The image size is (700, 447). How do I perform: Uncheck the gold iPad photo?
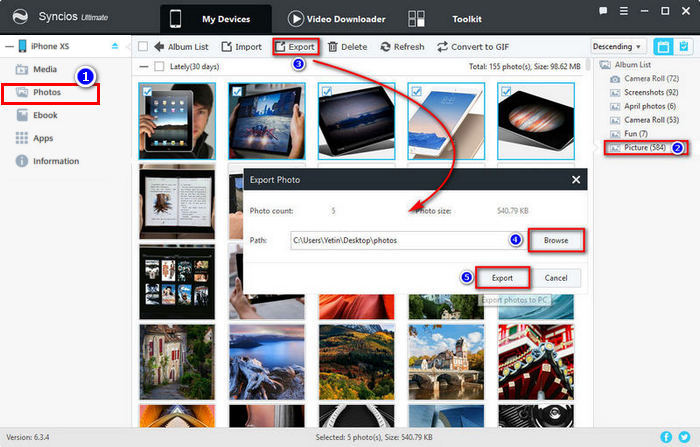417,91
